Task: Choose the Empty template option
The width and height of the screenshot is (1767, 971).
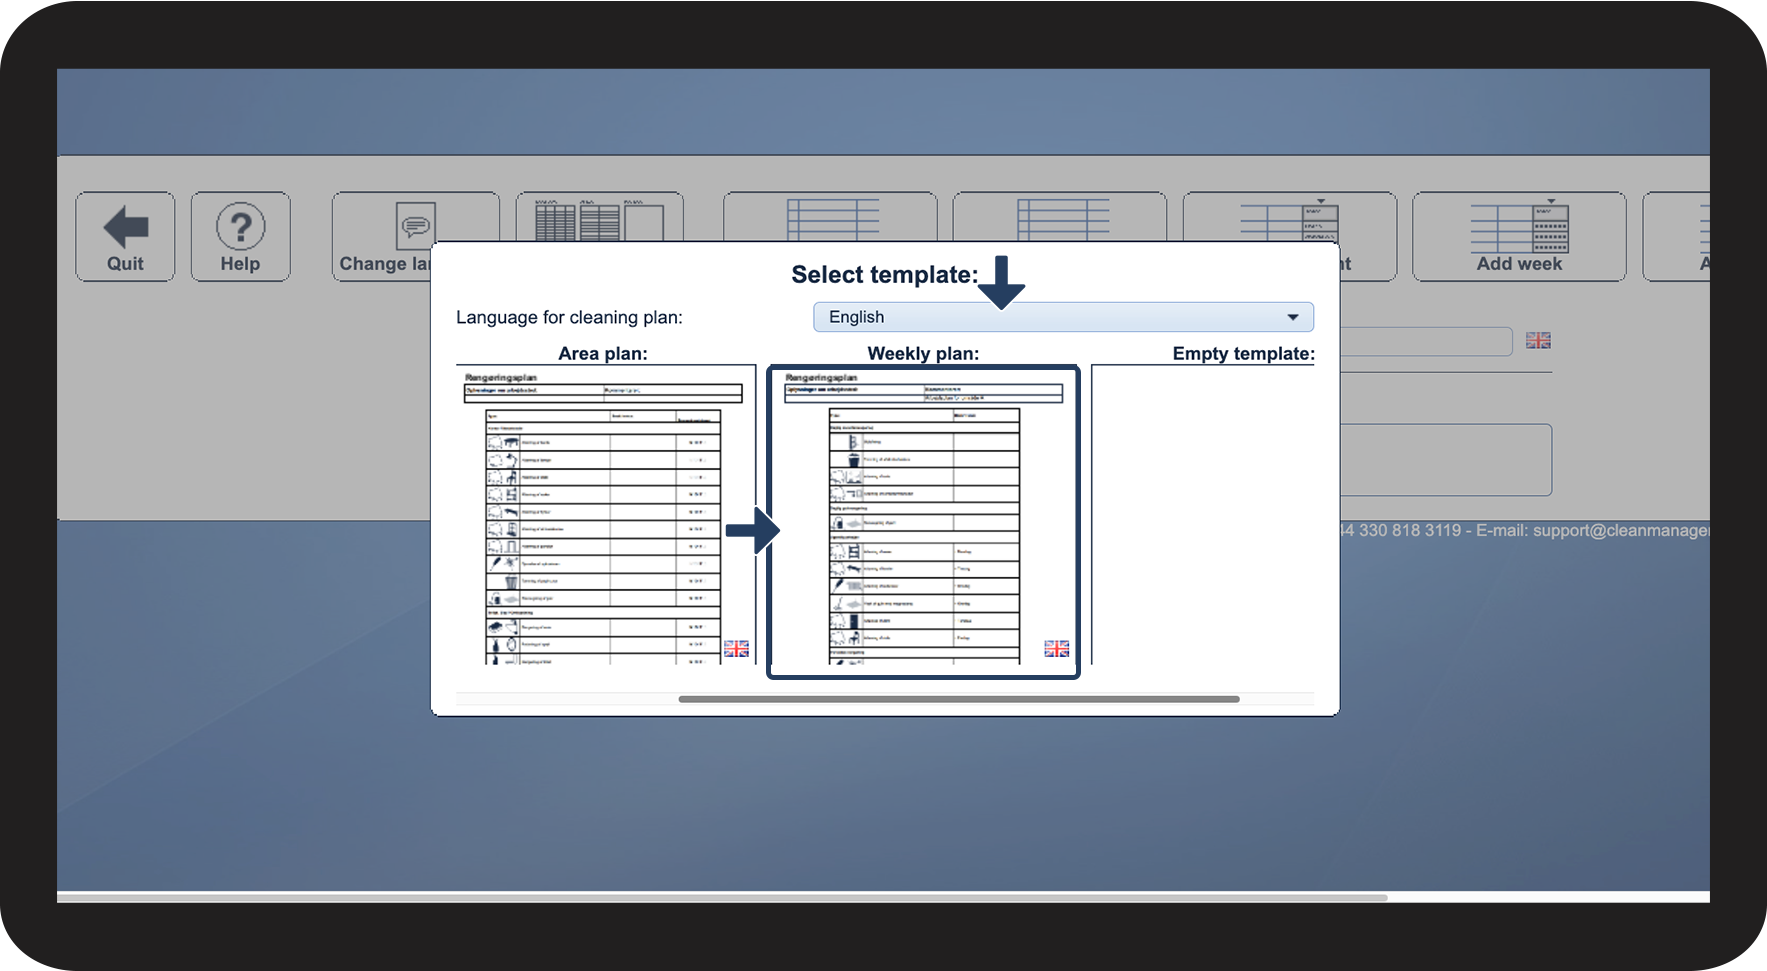Action: (x=1203, y=515)
